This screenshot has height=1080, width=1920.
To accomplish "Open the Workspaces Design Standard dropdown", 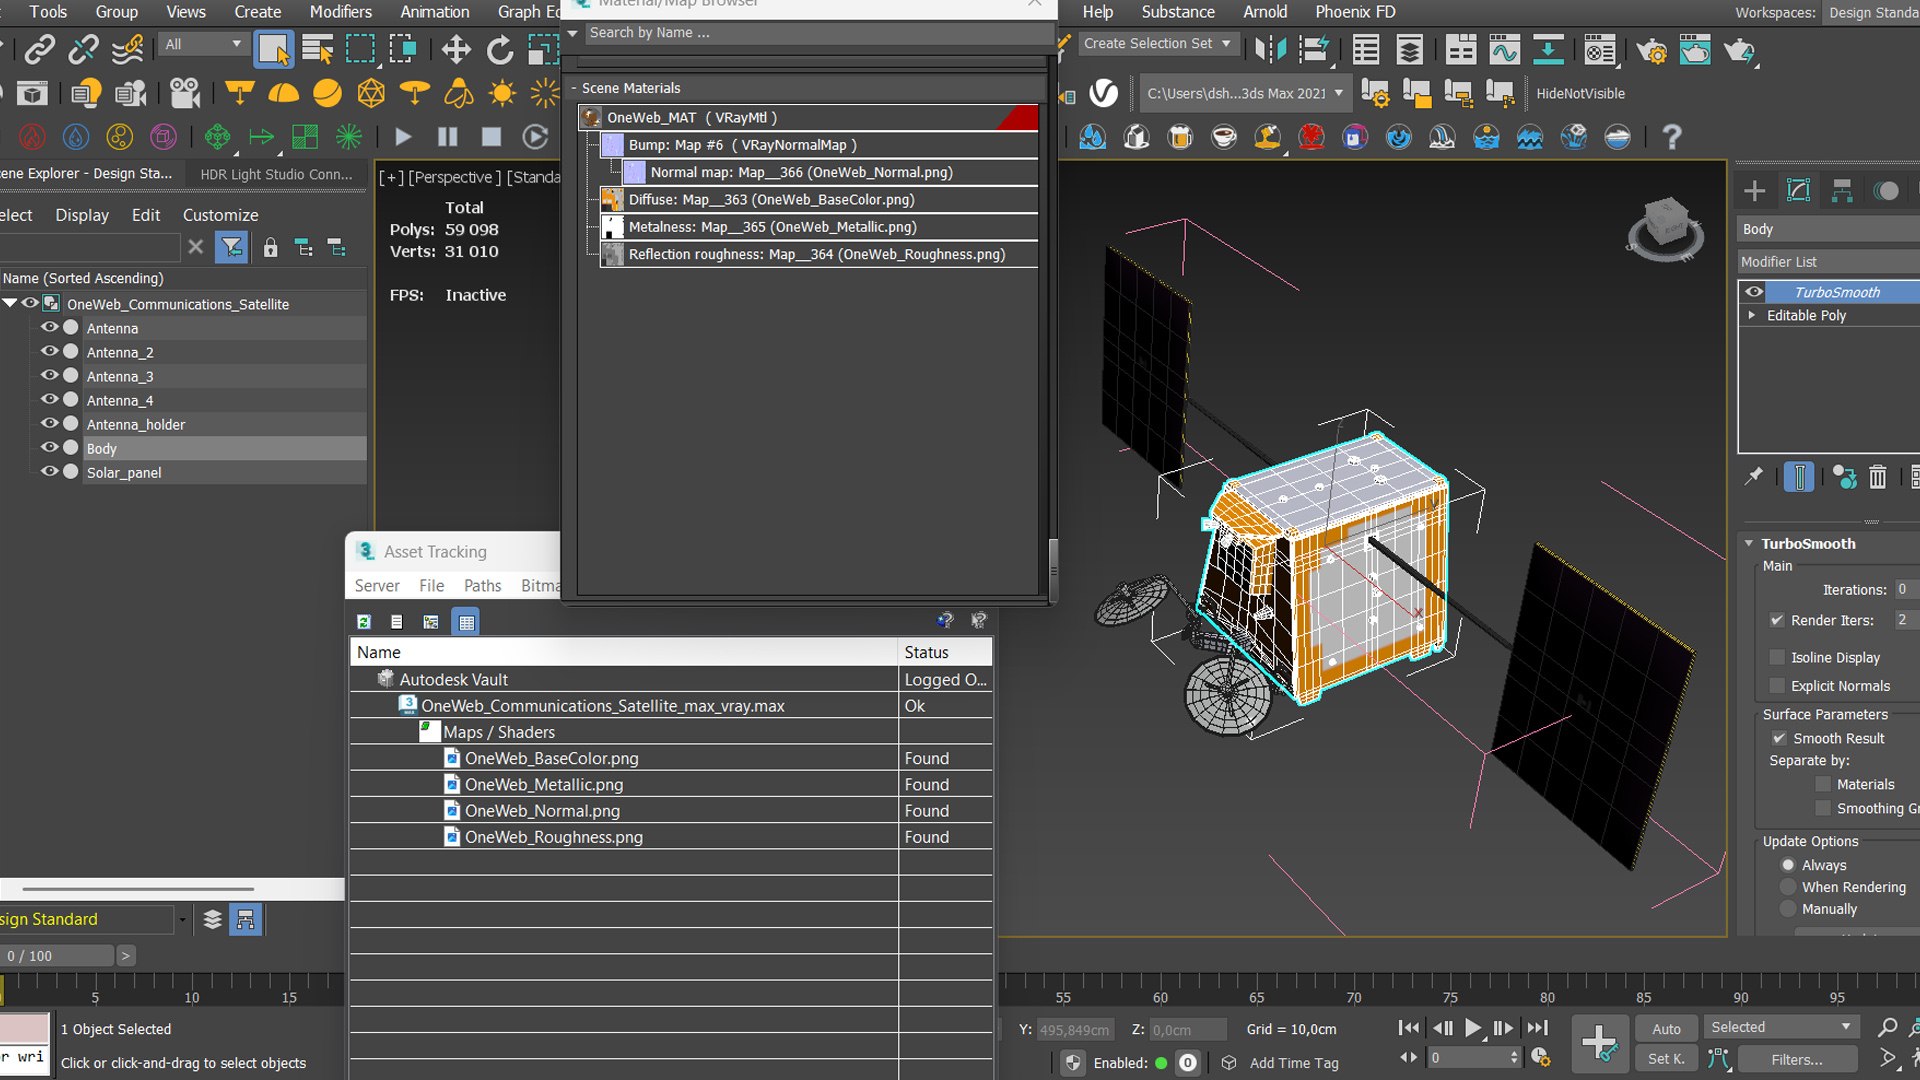I will click(x=1873, y=13).
